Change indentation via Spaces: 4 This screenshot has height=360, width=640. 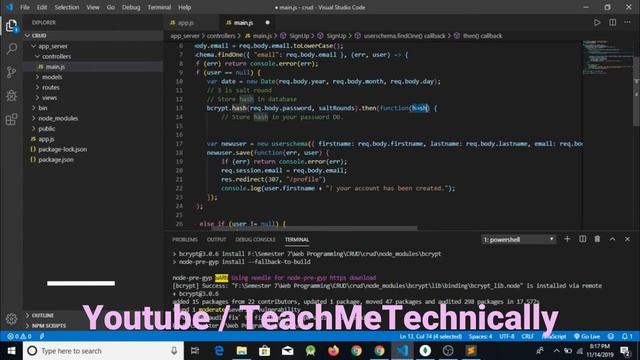(x=480, y=336)
